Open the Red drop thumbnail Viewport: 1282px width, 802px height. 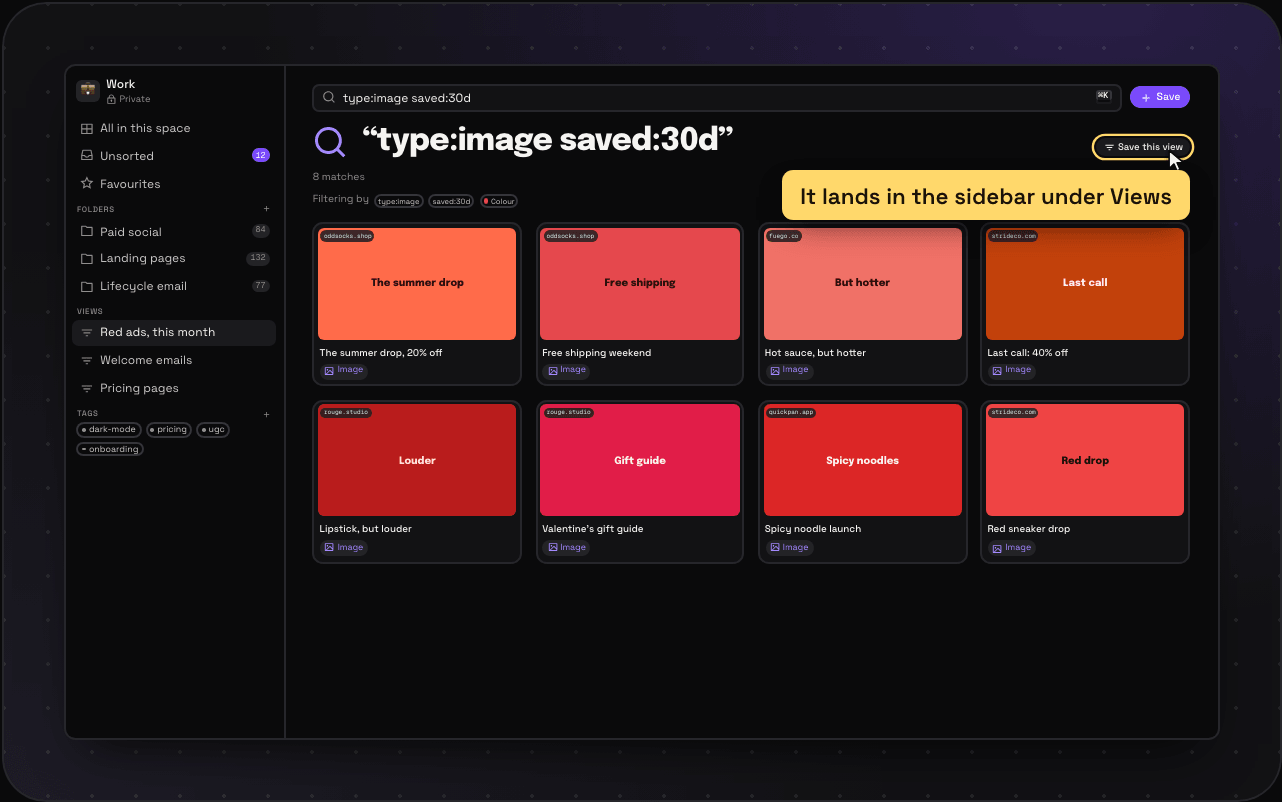click(x=1085, y=460)
